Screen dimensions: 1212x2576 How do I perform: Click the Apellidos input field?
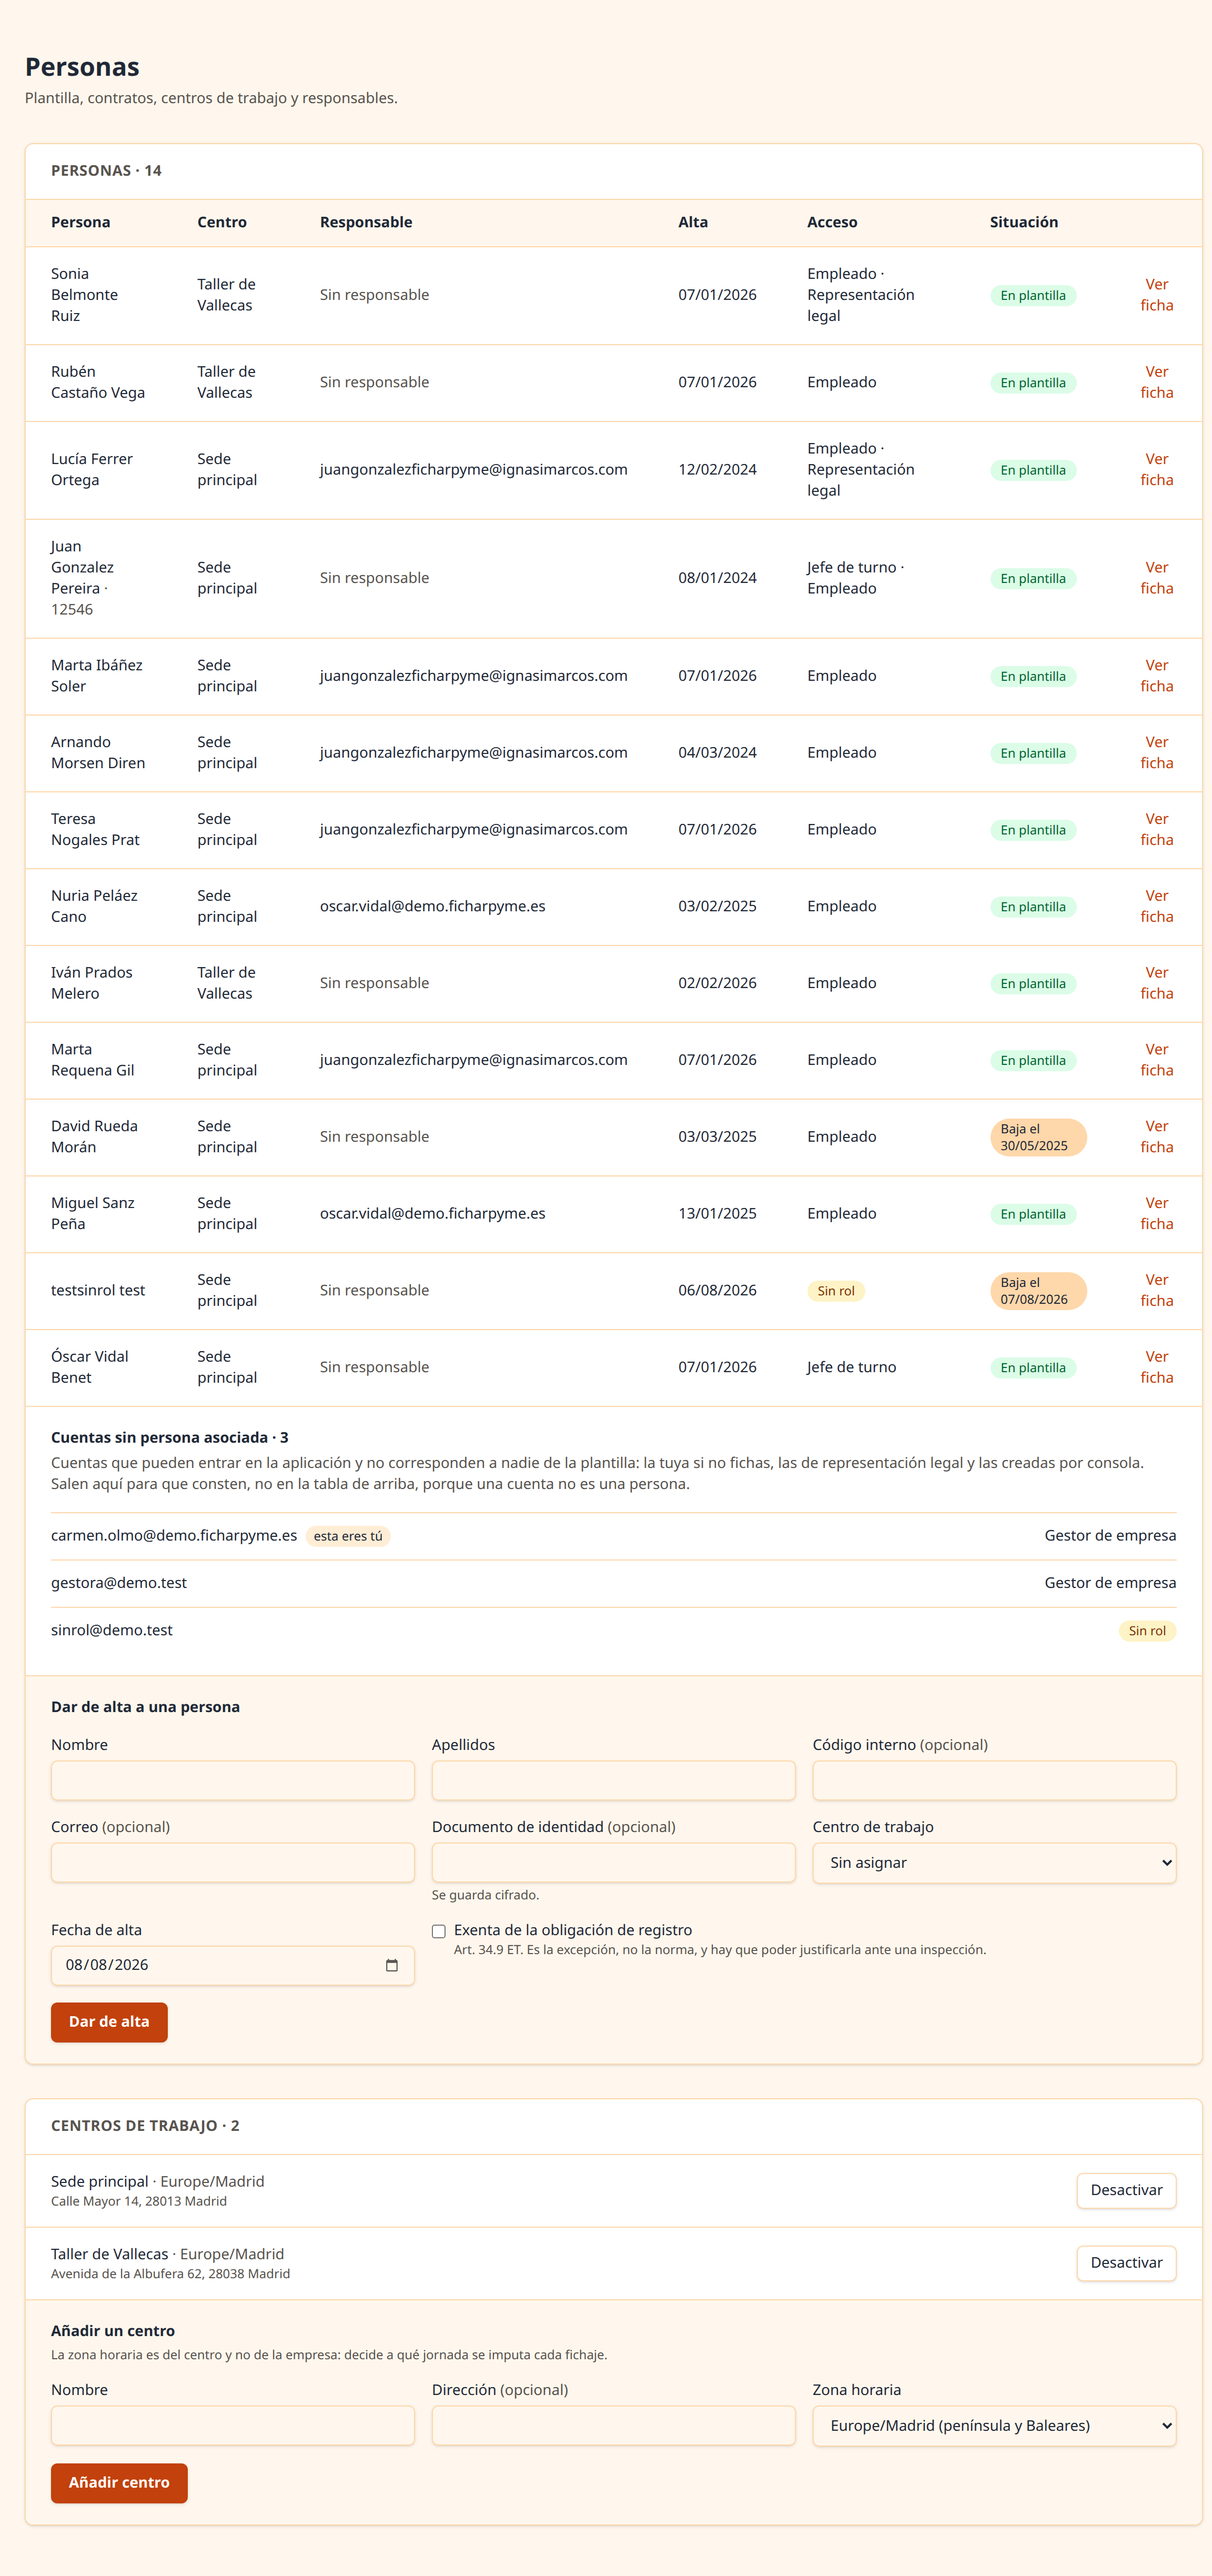613,1780
